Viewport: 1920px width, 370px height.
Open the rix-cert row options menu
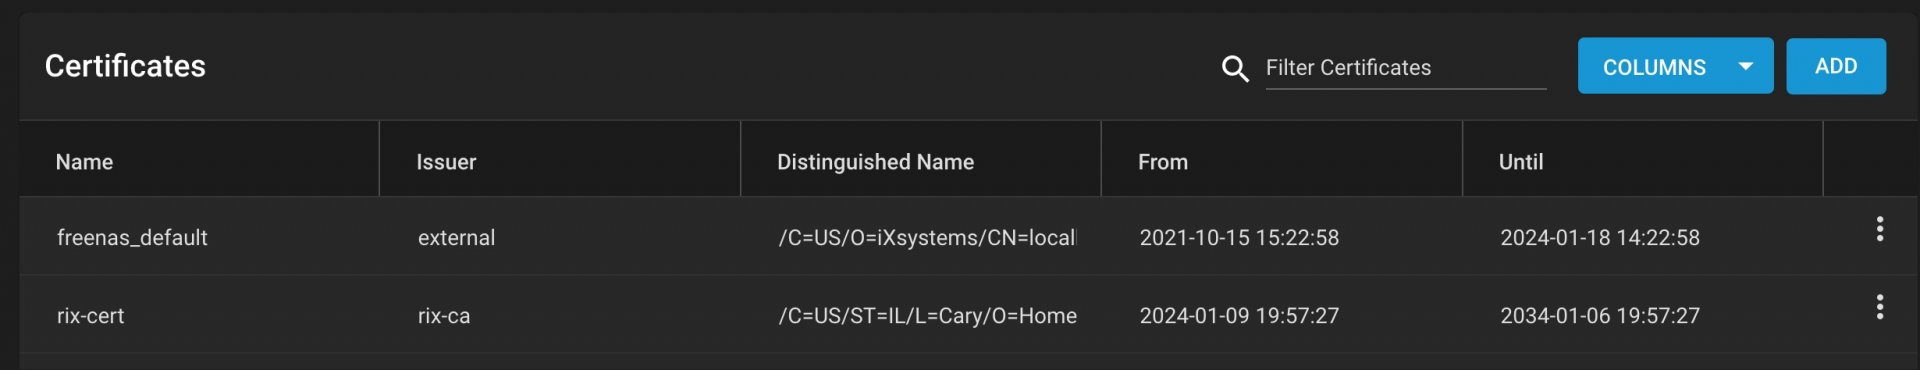(1880, 307)
